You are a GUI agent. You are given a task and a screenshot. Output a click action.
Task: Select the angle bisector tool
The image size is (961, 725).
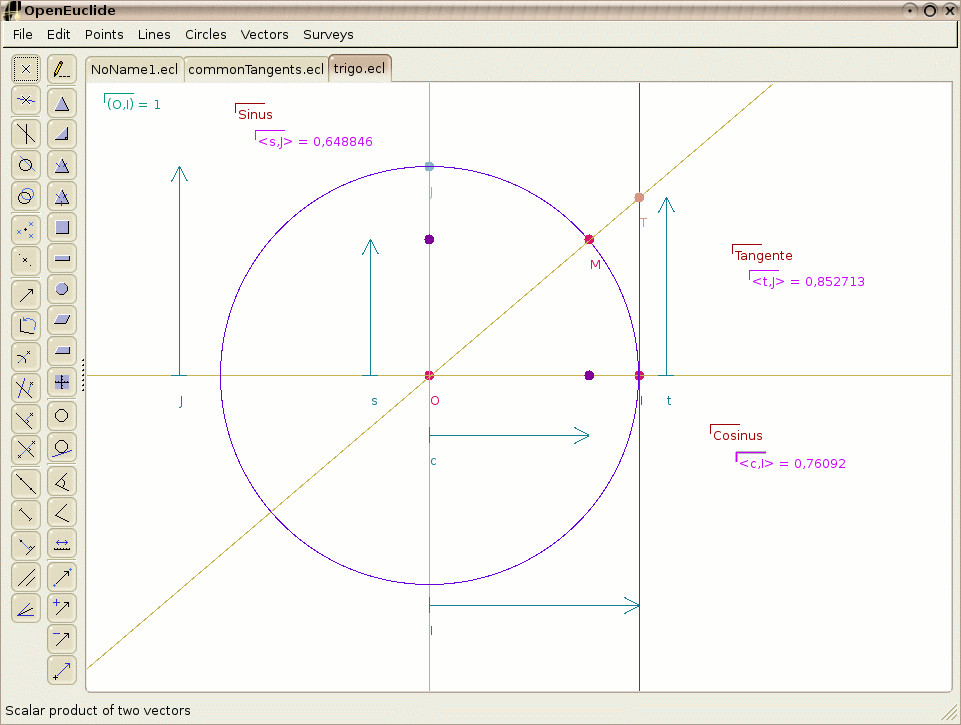[26, 609]
